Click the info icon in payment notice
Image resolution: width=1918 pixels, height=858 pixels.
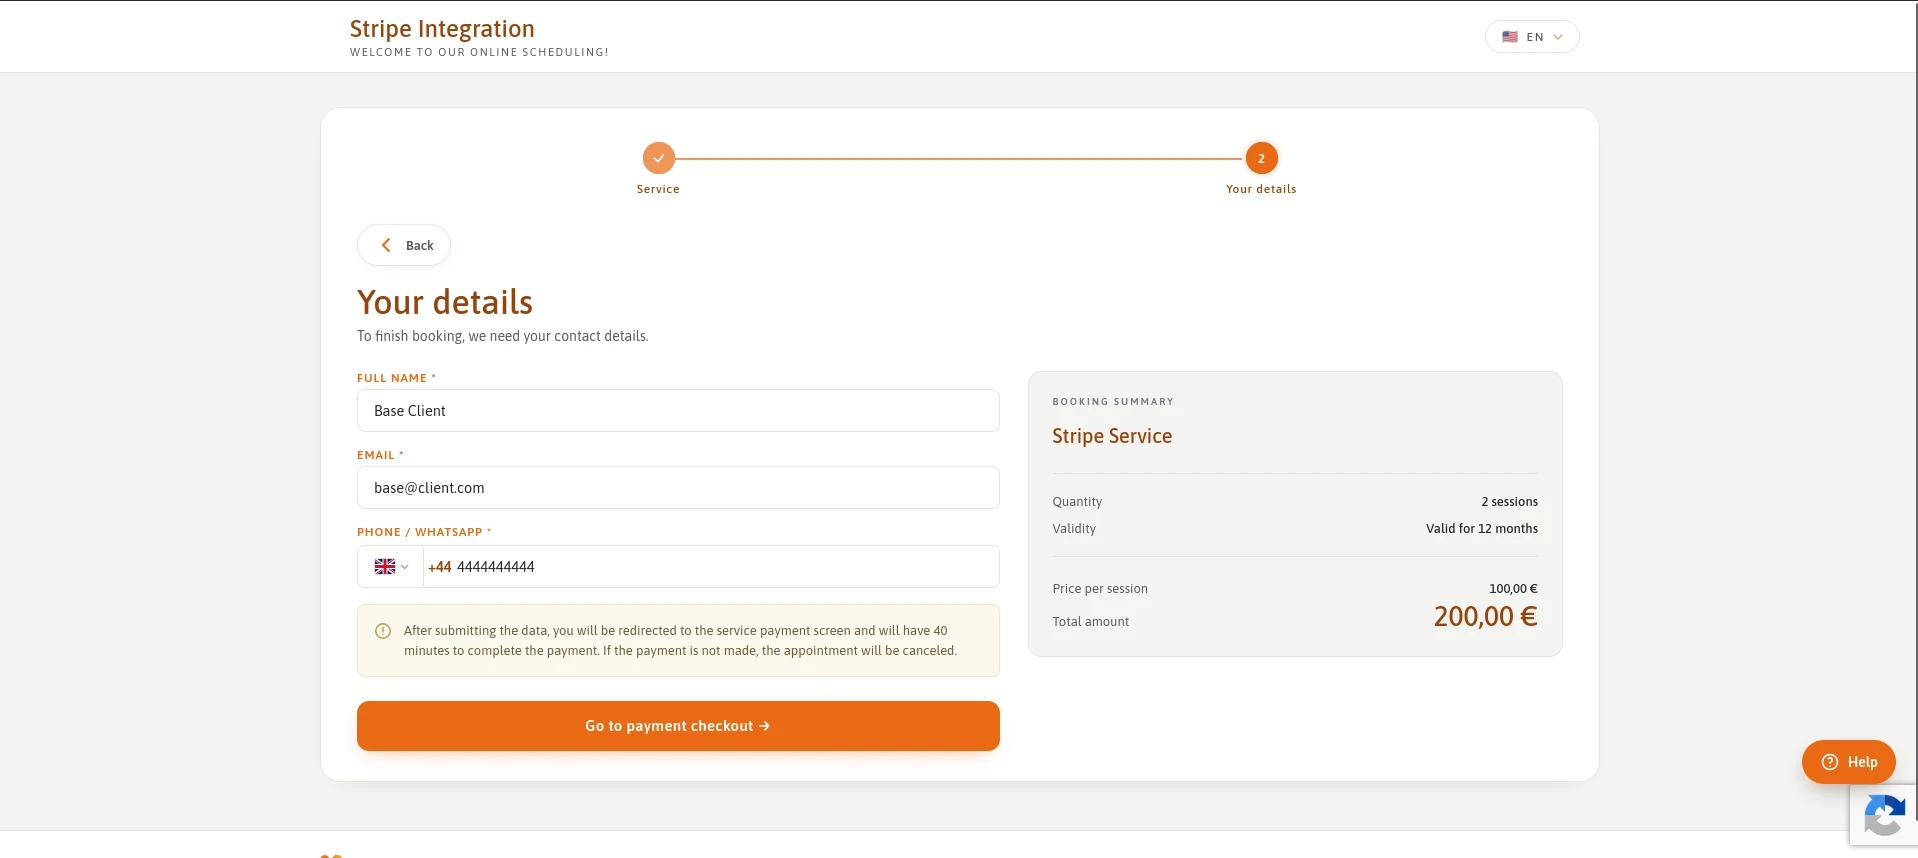pyautogui.click(x=383, y=631)
